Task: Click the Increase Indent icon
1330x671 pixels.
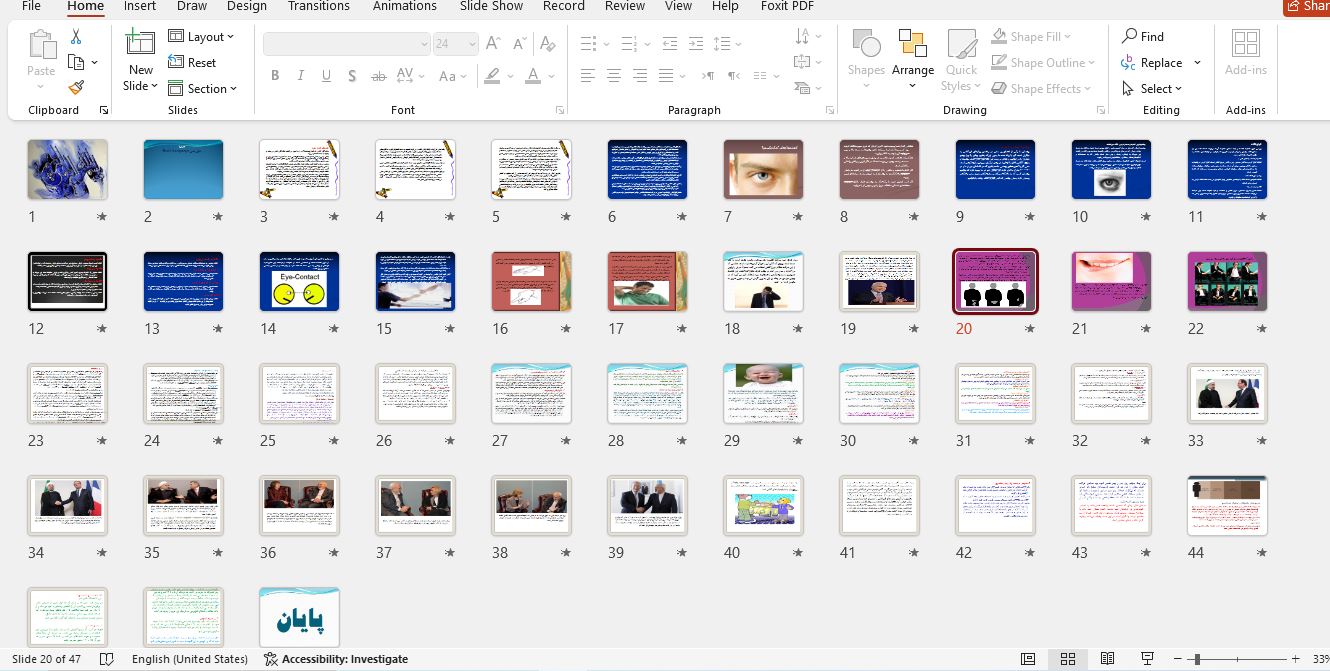Action: pyautogui.click(x=695, y=43)
